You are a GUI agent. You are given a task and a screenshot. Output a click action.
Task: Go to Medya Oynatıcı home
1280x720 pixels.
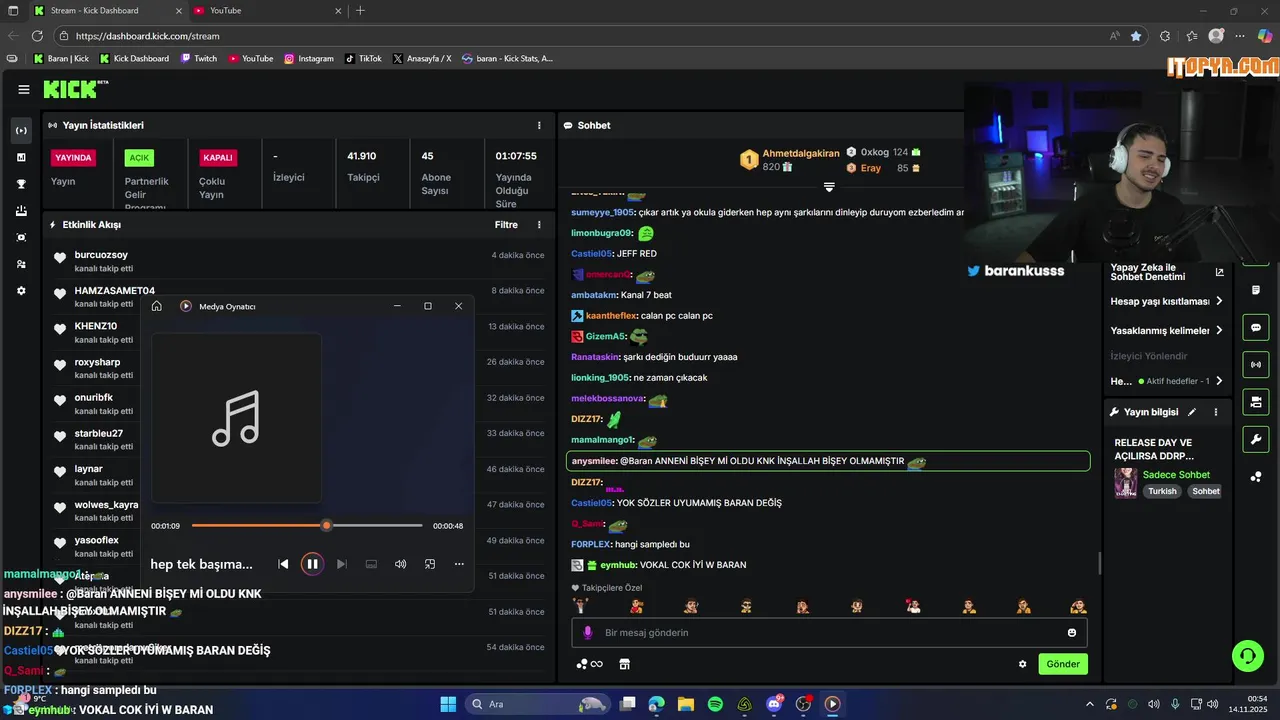157,306
